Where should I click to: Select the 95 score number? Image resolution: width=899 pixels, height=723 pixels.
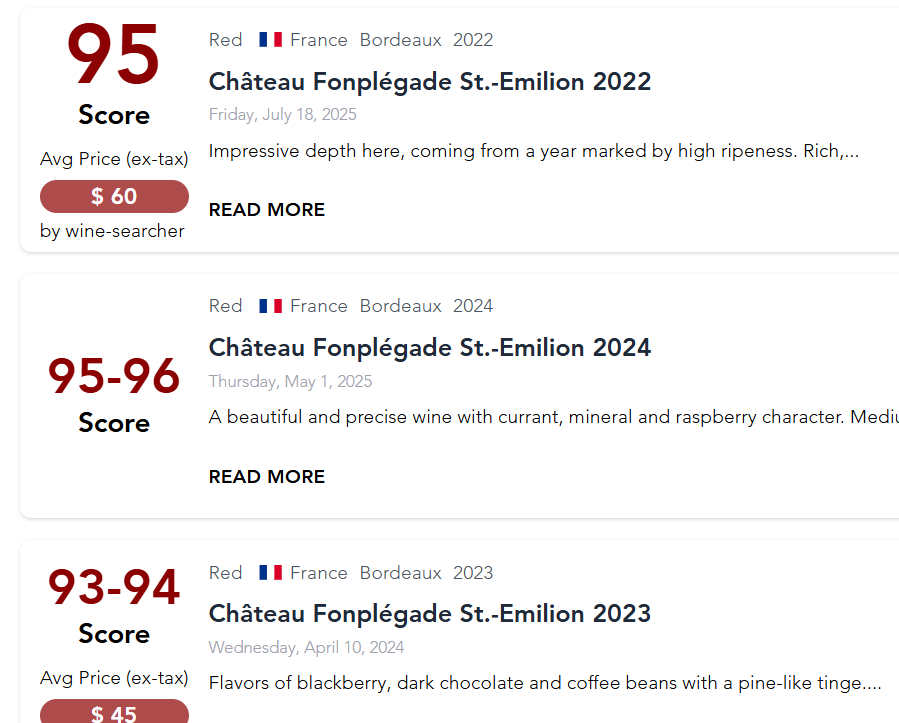coord(114,56)
